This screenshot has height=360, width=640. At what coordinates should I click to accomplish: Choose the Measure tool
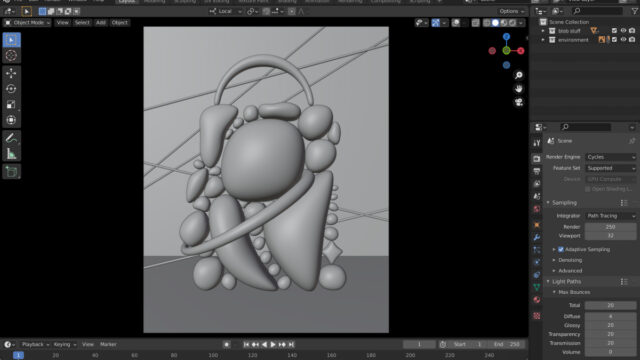(11, 154)
